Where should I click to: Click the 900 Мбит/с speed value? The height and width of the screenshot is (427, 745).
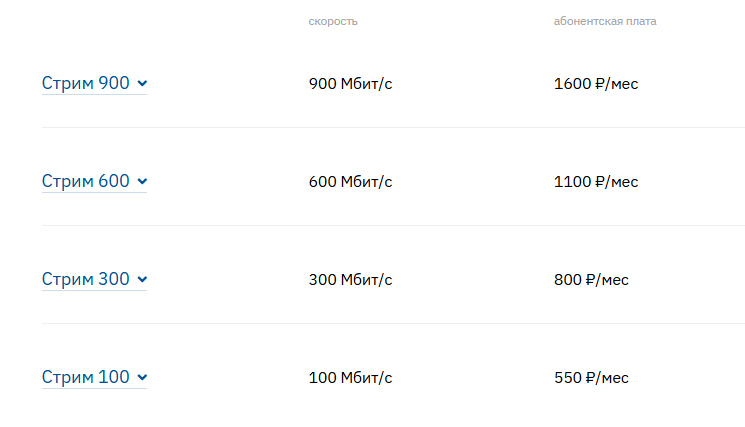point(351,84)
